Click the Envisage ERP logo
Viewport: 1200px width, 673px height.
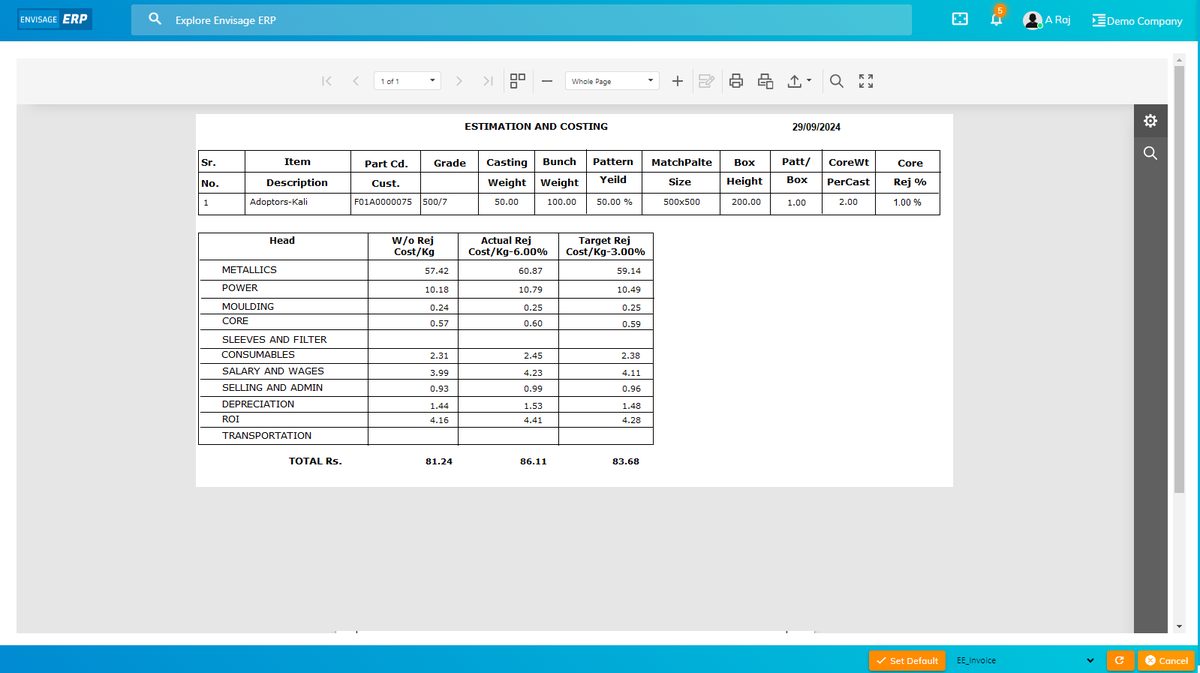55,19
